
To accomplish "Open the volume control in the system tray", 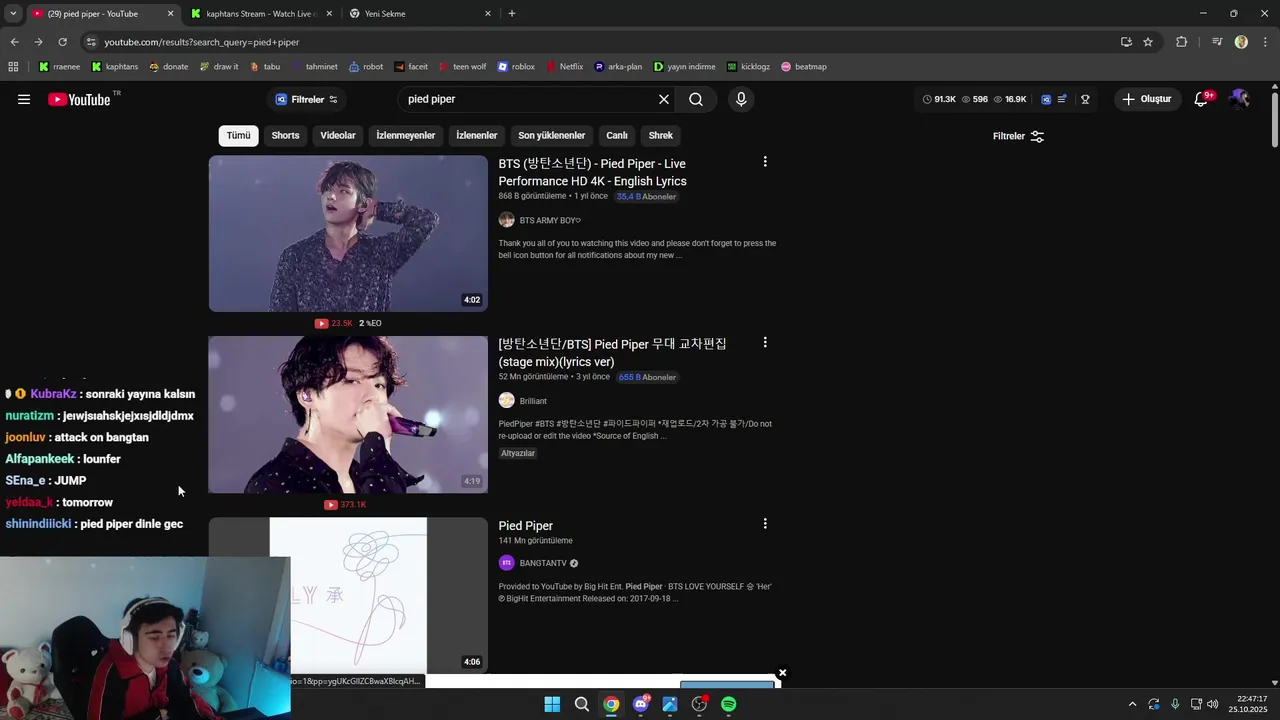I will click(x=1213, y=704).
